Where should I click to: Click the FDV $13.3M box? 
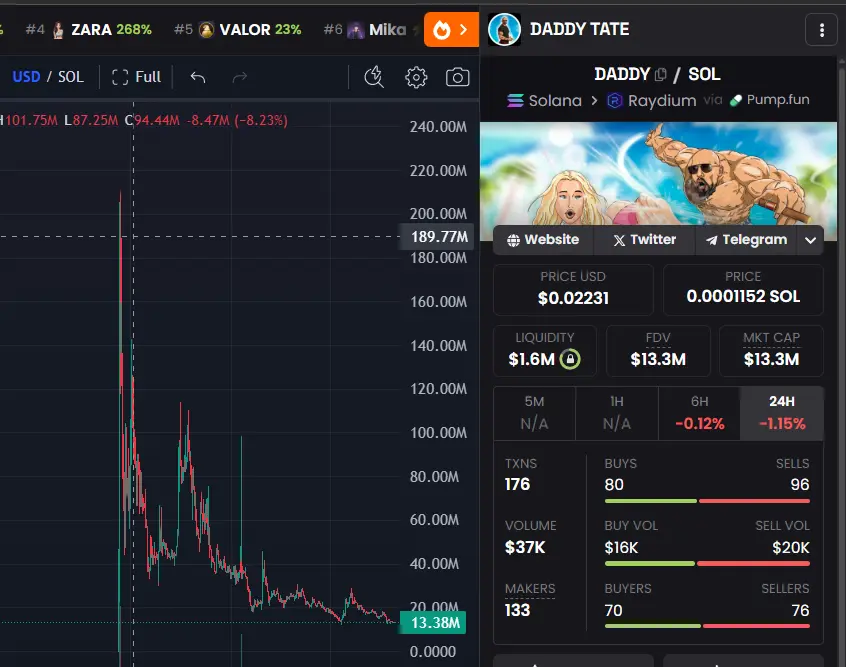tap(658, 351)
